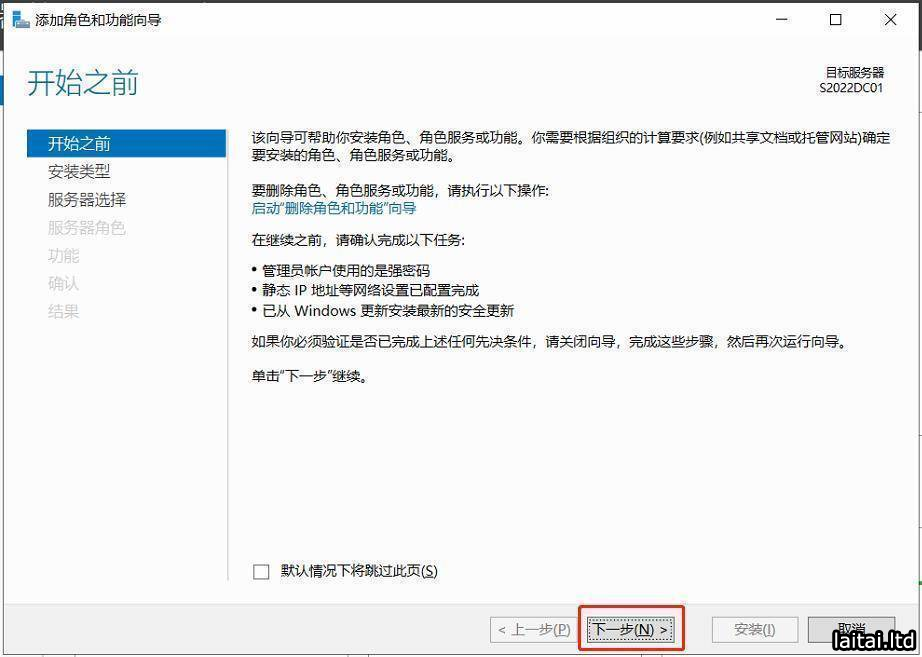The width and height of the screenshot is (922, 657).
Task: Select the 结果 step in the sidebar
Action: [x=63, y=311]
